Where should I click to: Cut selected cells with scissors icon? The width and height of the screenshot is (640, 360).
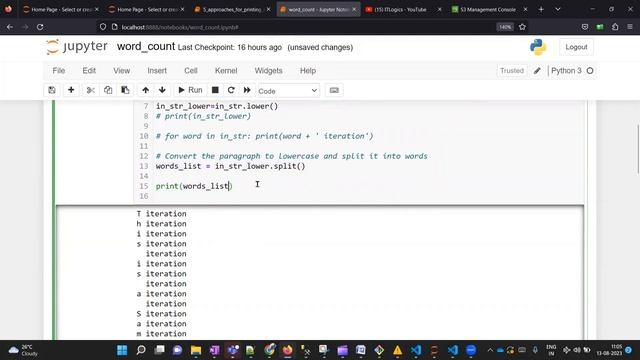[91, 90]
